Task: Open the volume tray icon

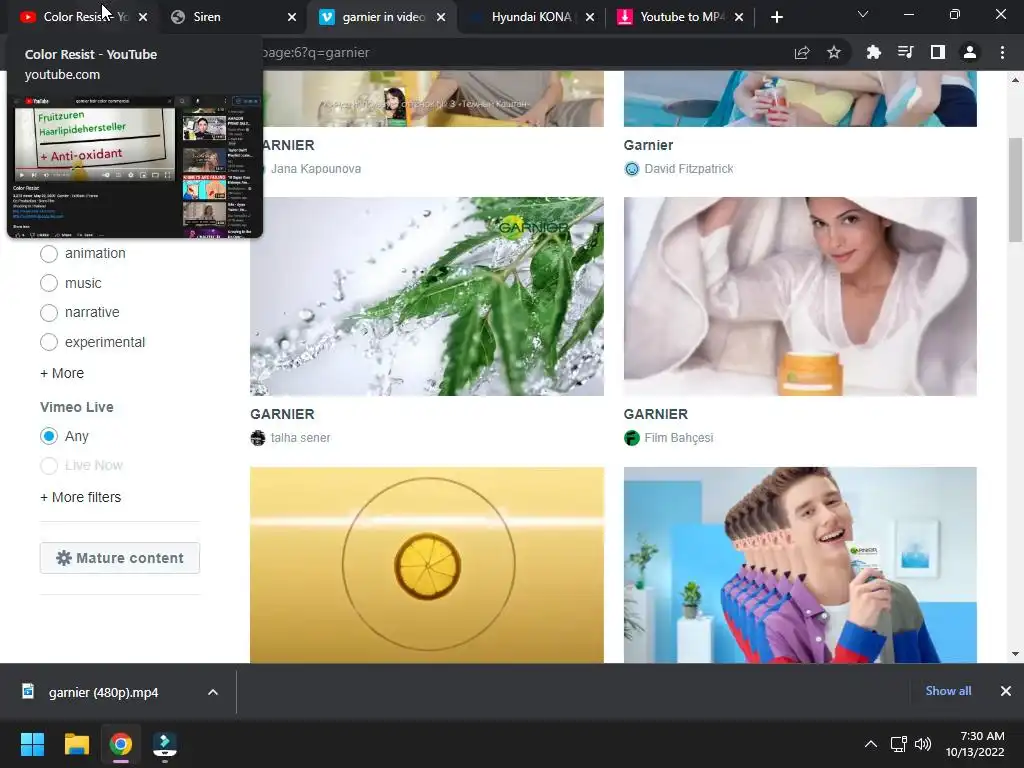Action: pyautogui.click(x=923, y=744)
